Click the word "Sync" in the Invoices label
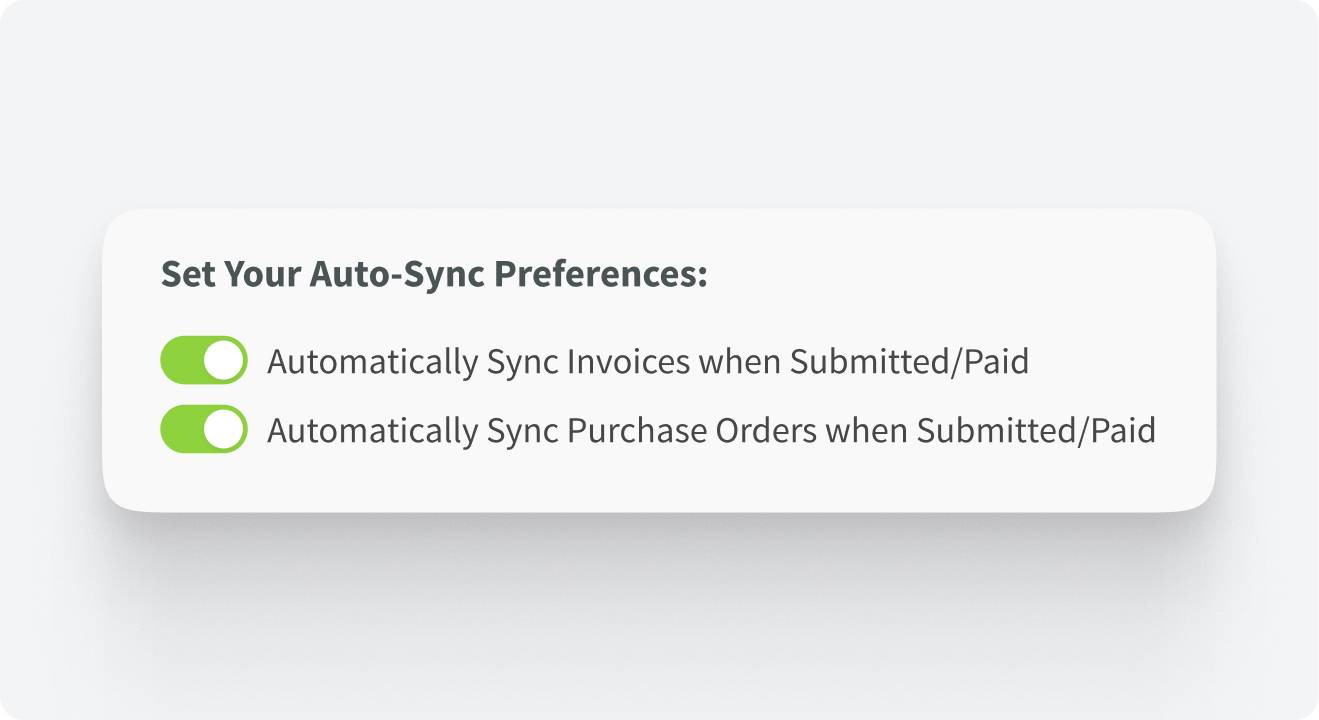This screenshot has height=720, width=1319. (522, 361)
